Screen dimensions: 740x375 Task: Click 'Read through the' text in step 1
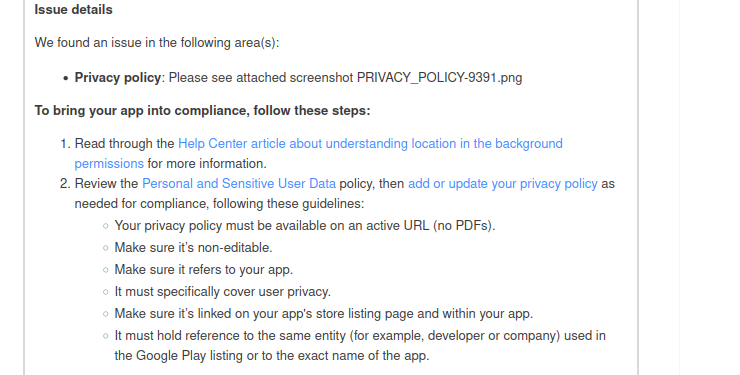pos(125,143)
